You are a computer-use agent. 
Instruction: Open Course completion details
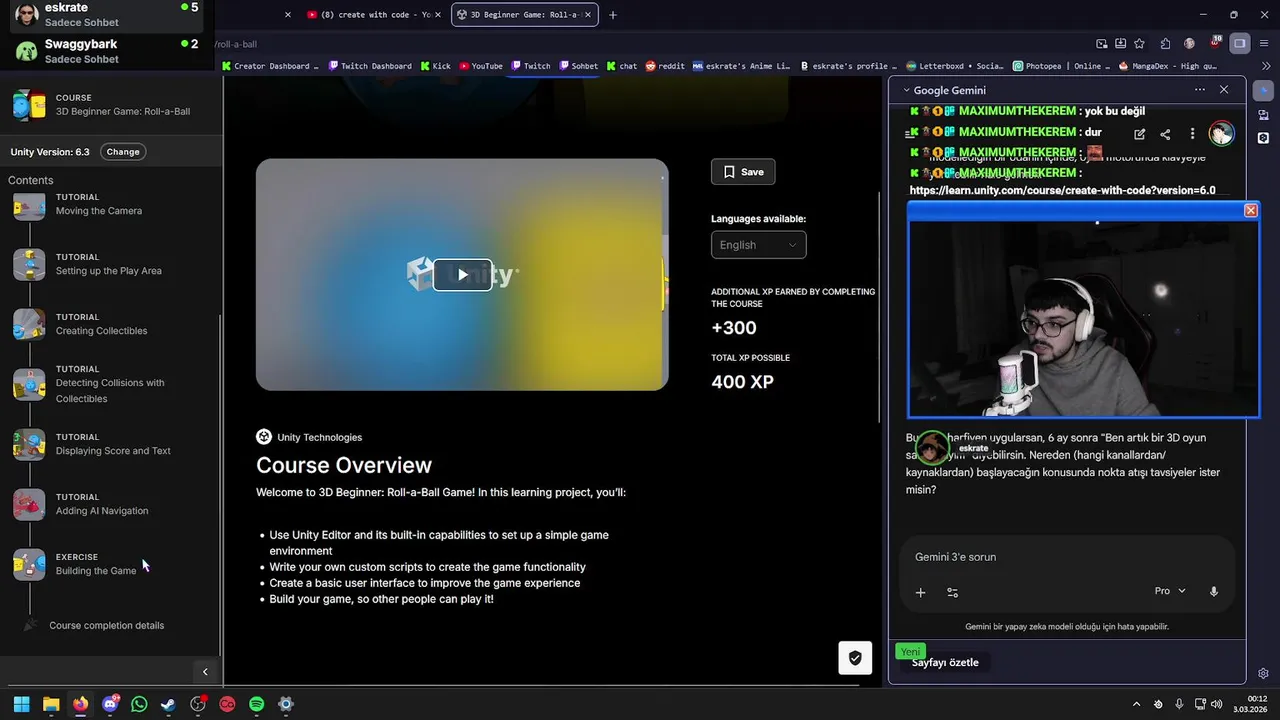[106, 625]
